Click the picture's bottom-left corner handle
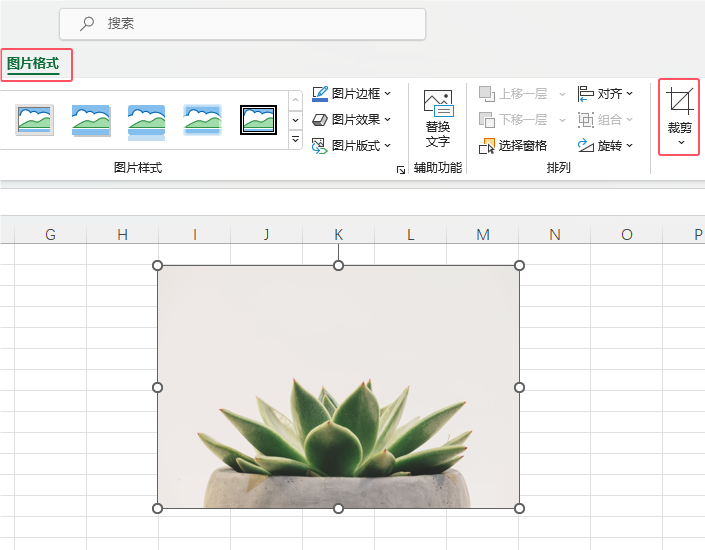 [x=157, y=508]
